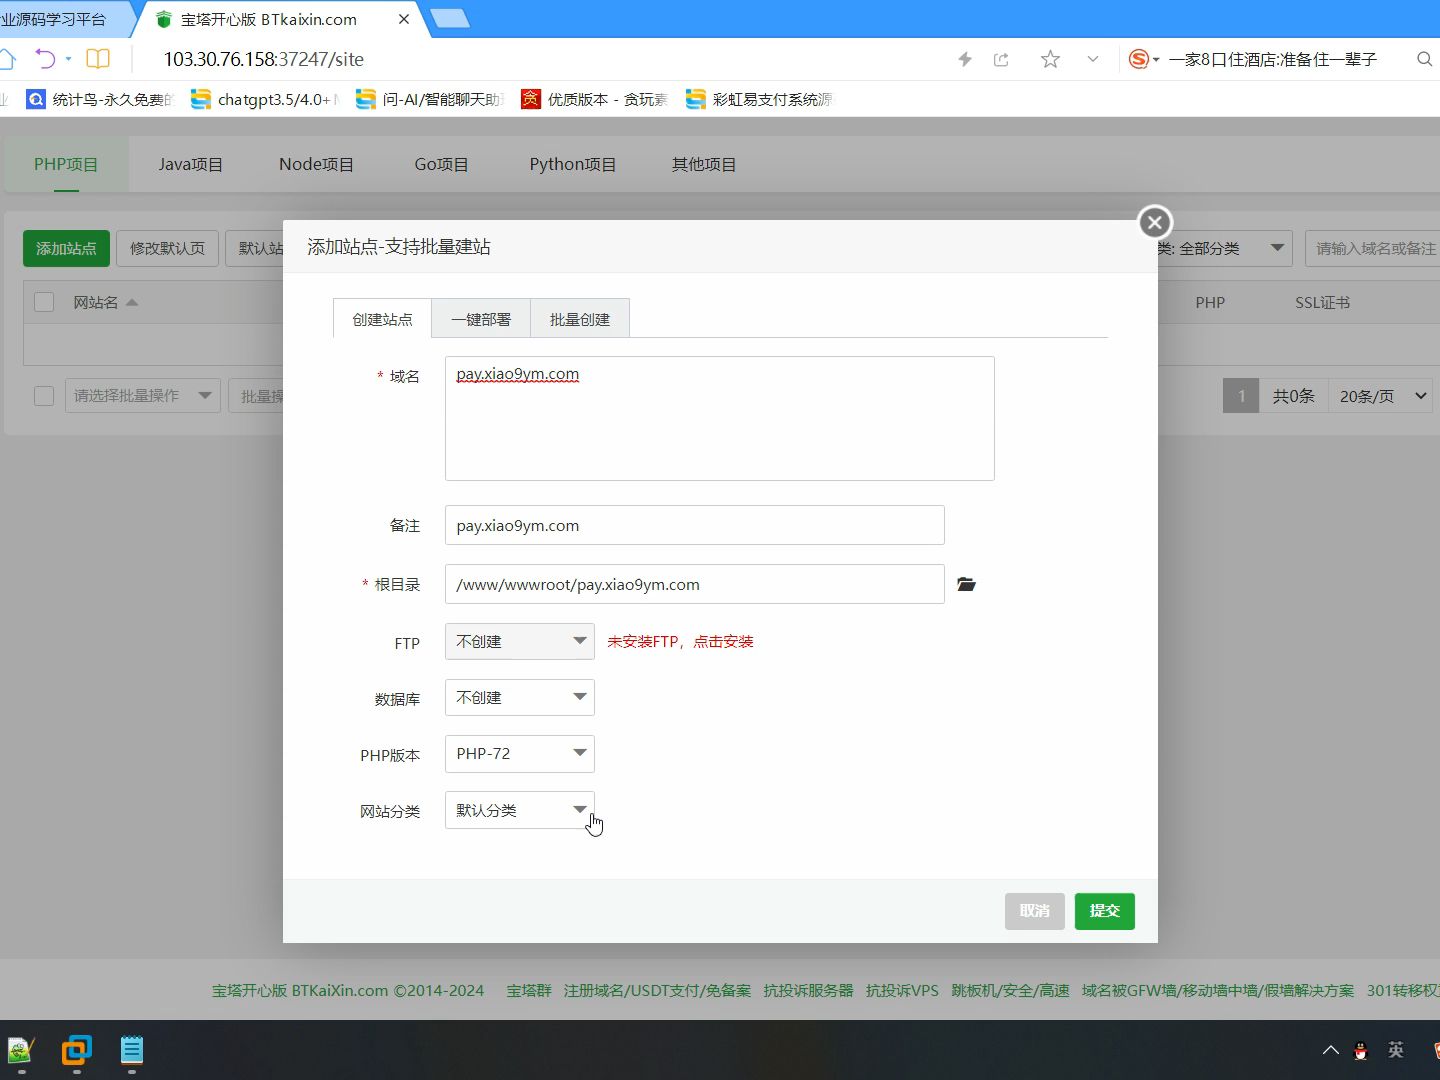The width and height of the screenshot is (1440, 1080).
Task: Open the 彩虹易支付系统 bookmark
Action: (x=759, y=99)
